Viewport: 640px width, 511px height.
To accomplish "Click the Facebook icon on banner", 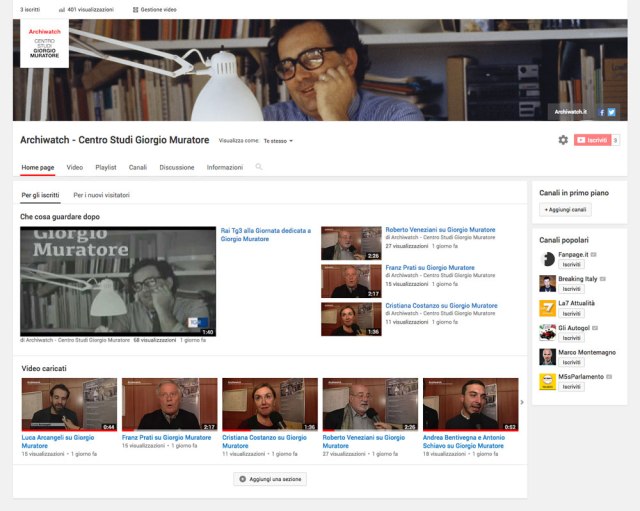I will tap(601, 112).
